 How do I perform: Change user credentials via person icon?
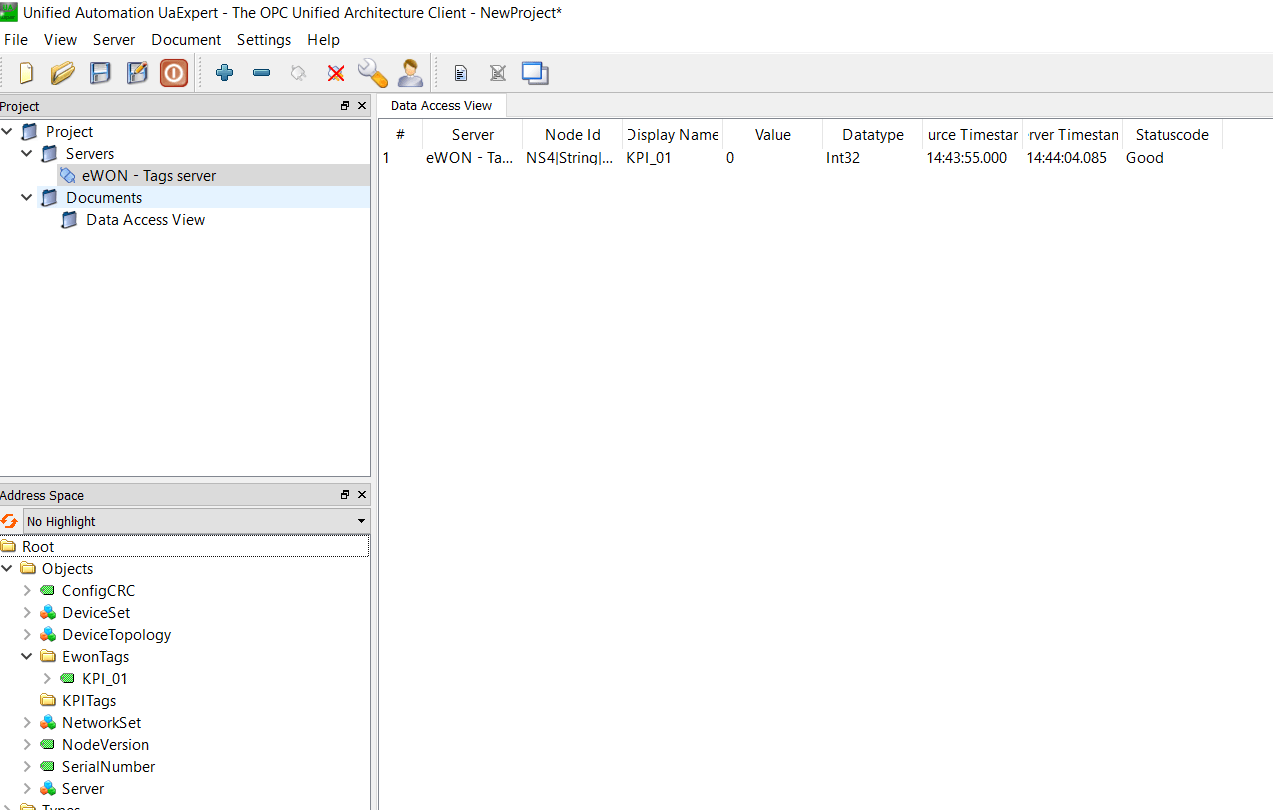click(x=409, y=72)
